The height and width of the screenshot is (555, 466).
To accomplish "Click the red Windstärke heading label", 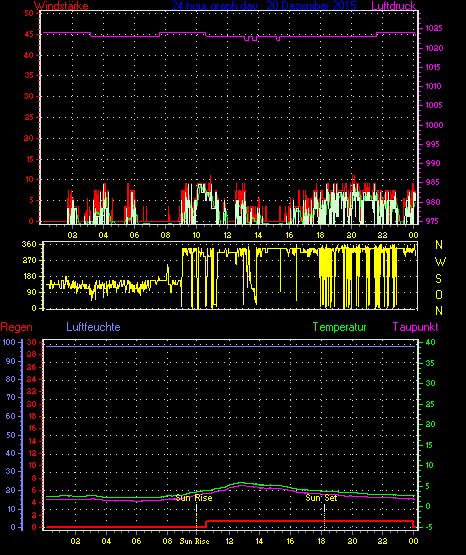I will coord(61,6).
